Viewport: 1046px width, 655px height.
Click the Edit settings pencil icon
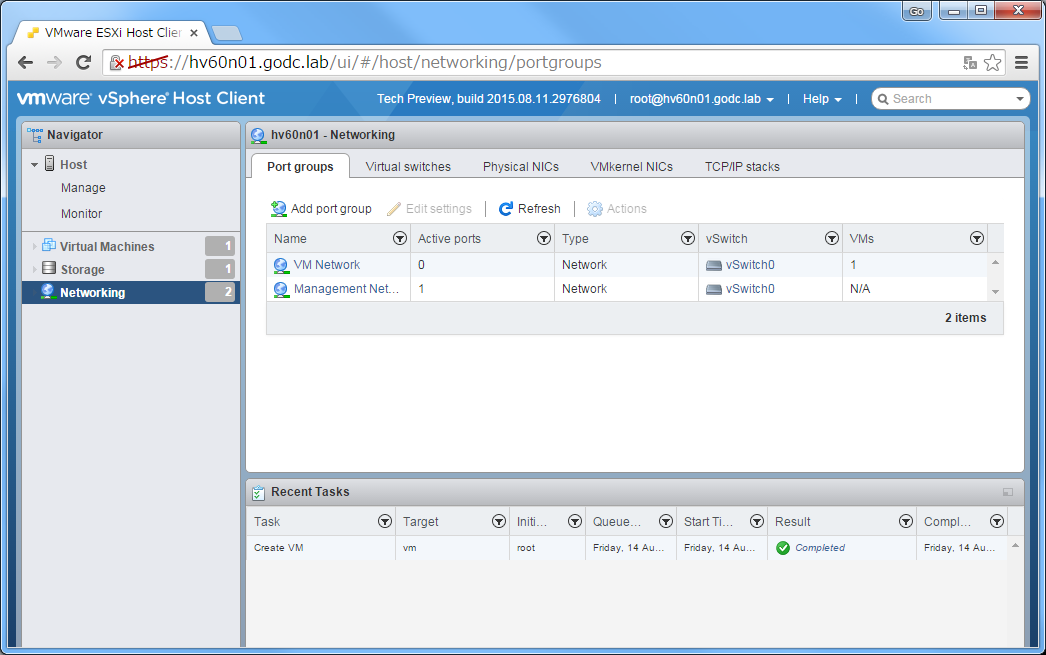click(x=394, y=209)
